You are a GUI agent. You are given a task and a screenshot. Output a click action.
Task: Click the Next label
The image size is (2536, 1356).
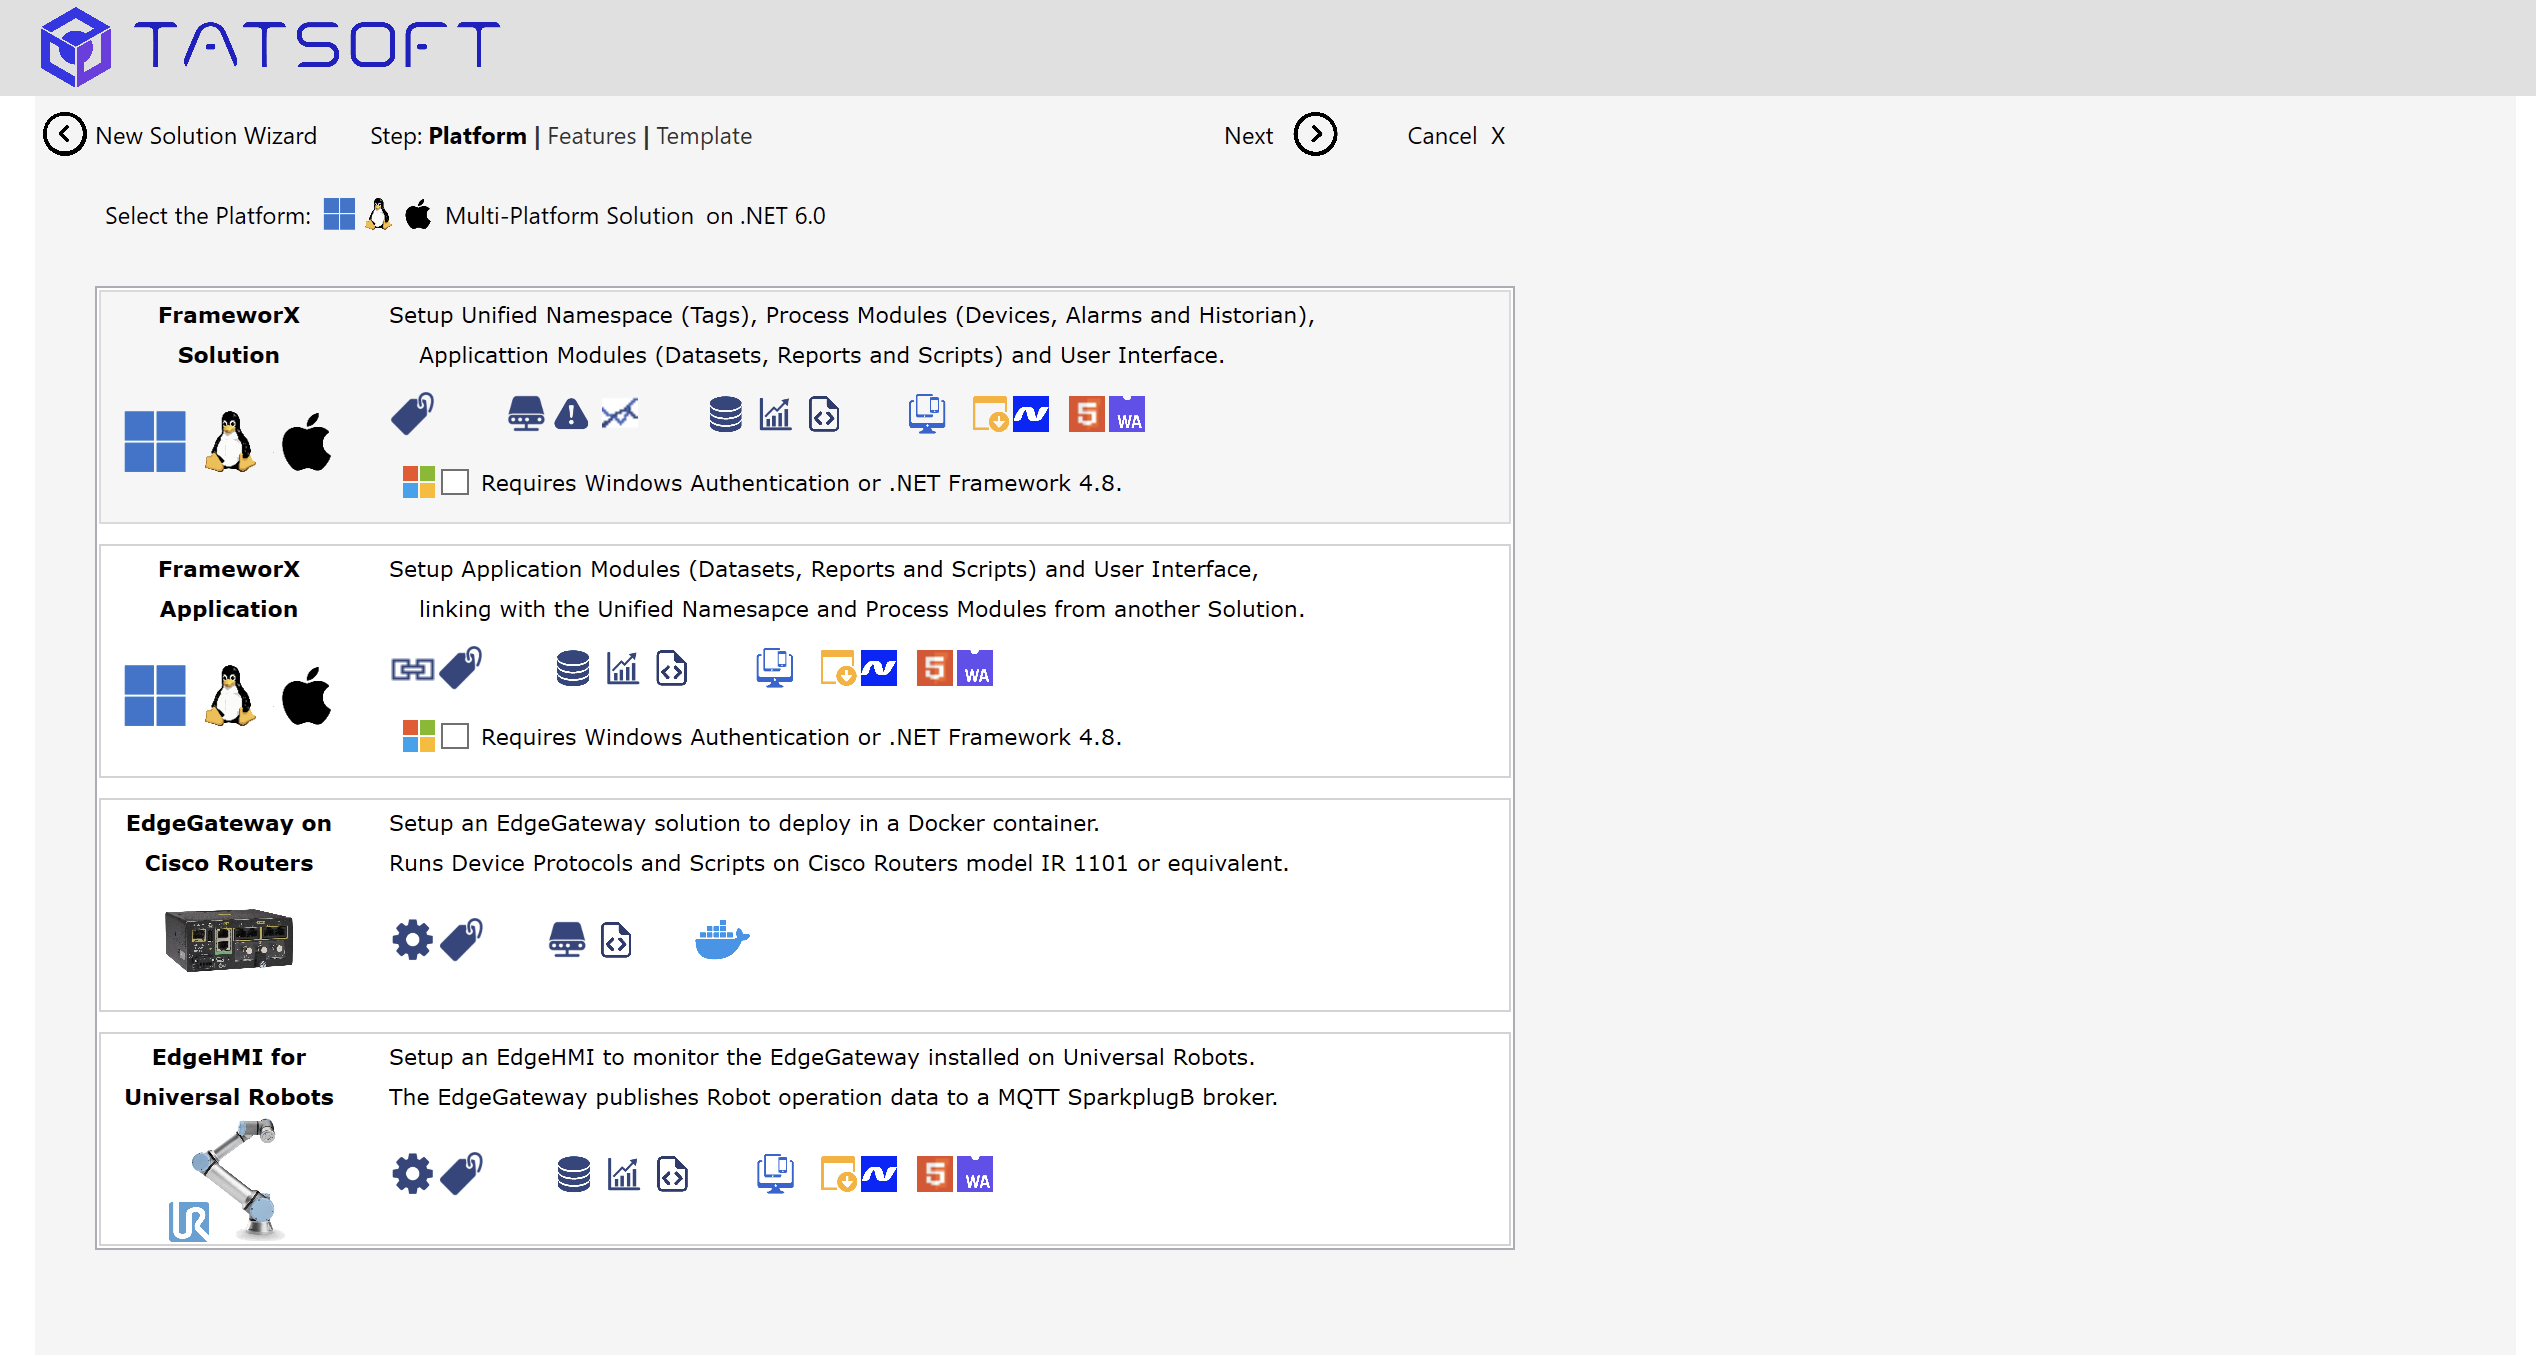(x=1248, y=136)
